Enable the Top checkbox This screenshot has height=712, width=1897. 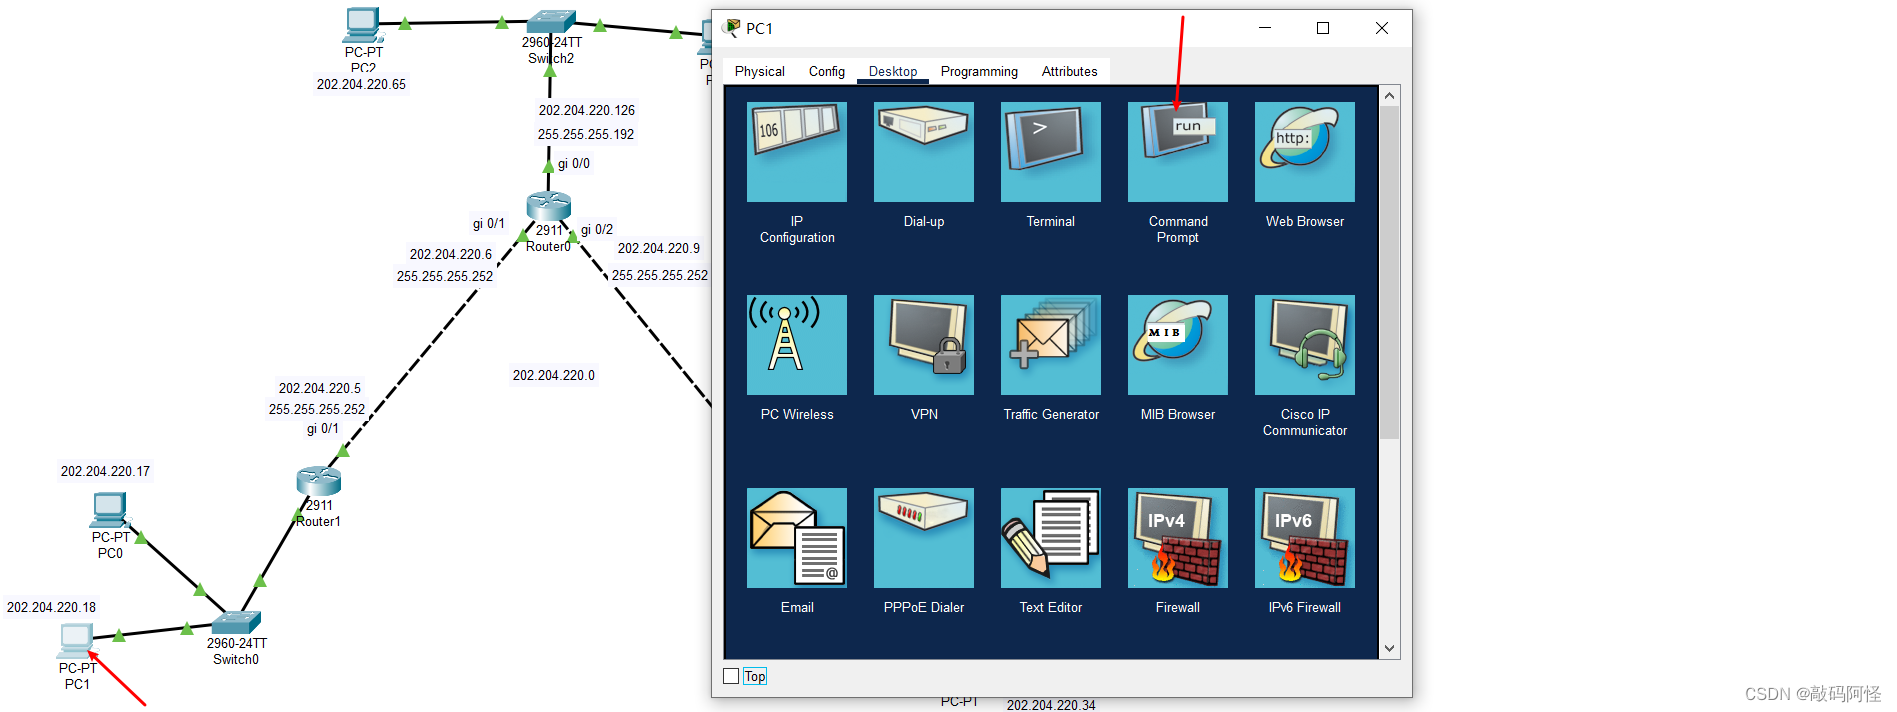click(731, 676)
